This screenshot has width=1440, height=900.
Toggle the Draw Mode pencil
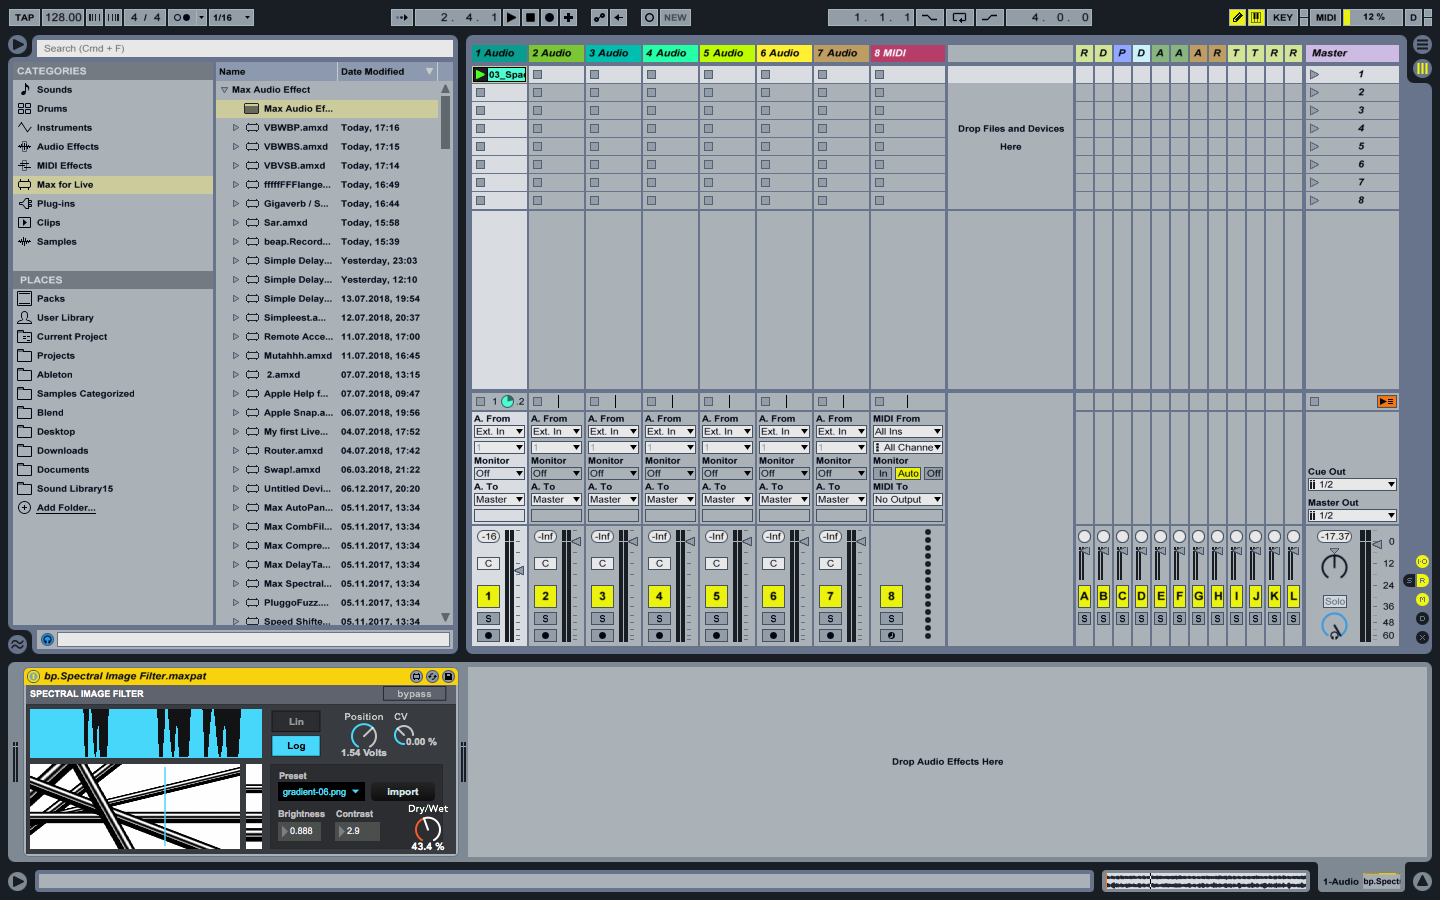[x=1237, y=17]
